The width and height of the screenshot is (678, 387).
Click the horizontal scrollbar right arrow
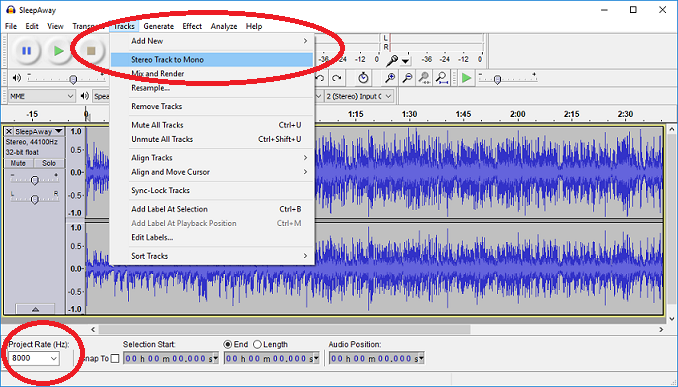pos(661,329)
